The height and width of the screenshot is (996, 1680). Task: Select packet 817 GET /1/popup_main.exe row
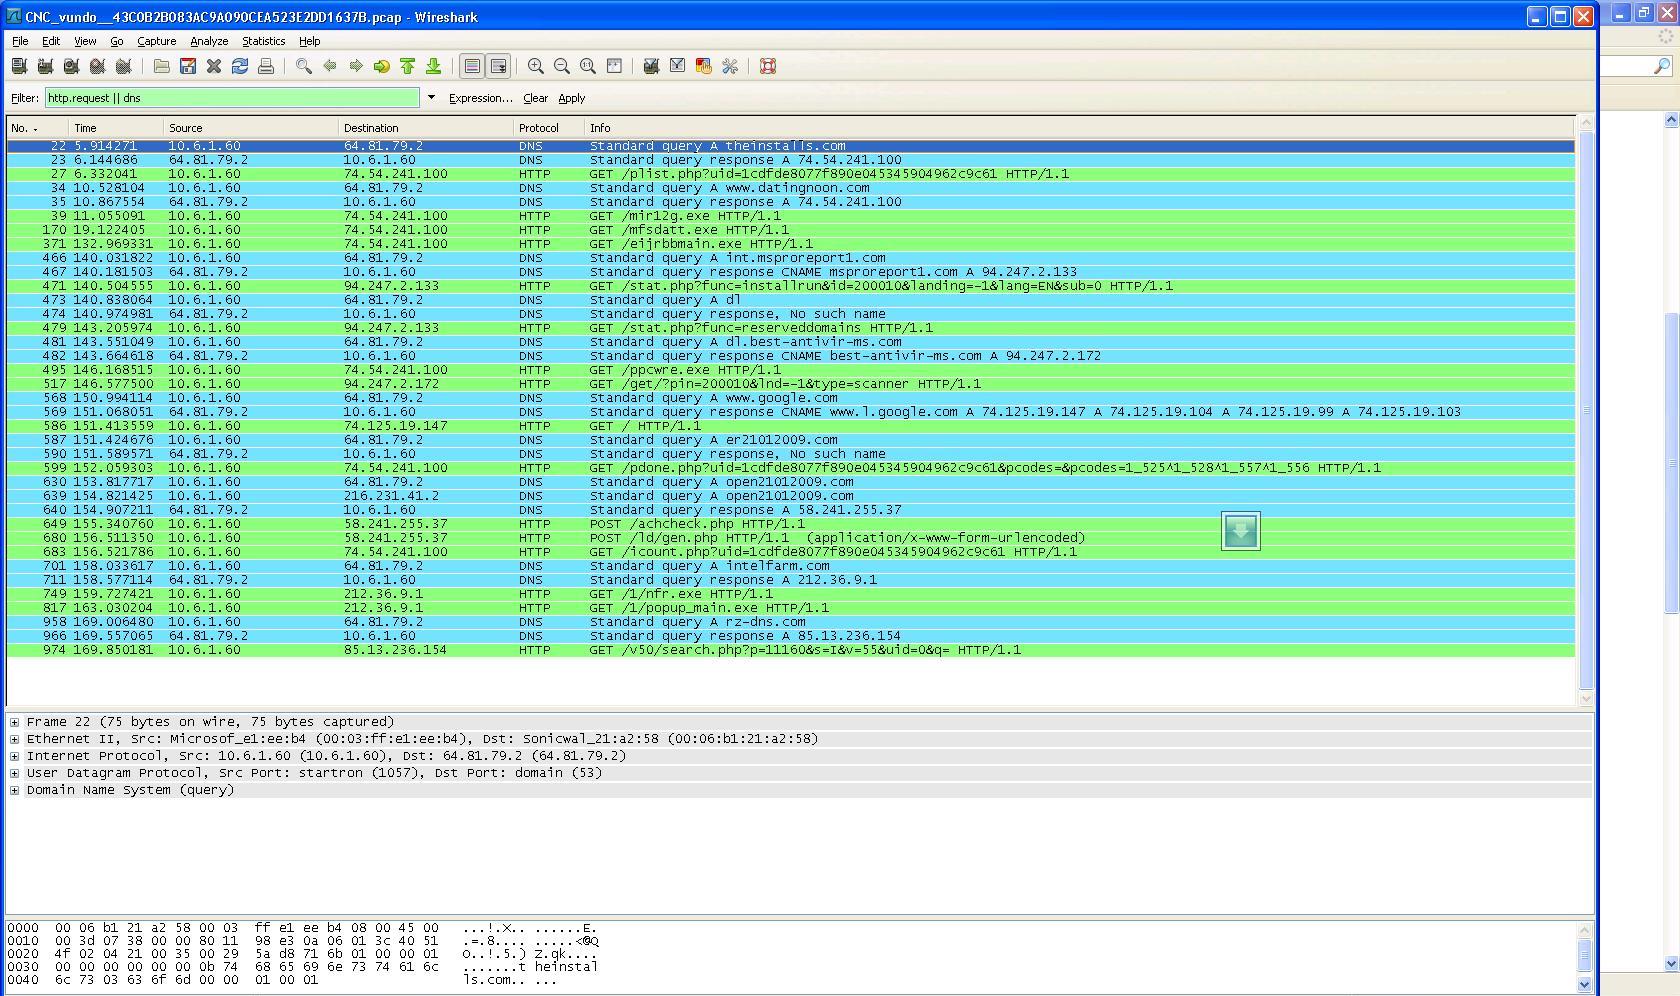791,608
